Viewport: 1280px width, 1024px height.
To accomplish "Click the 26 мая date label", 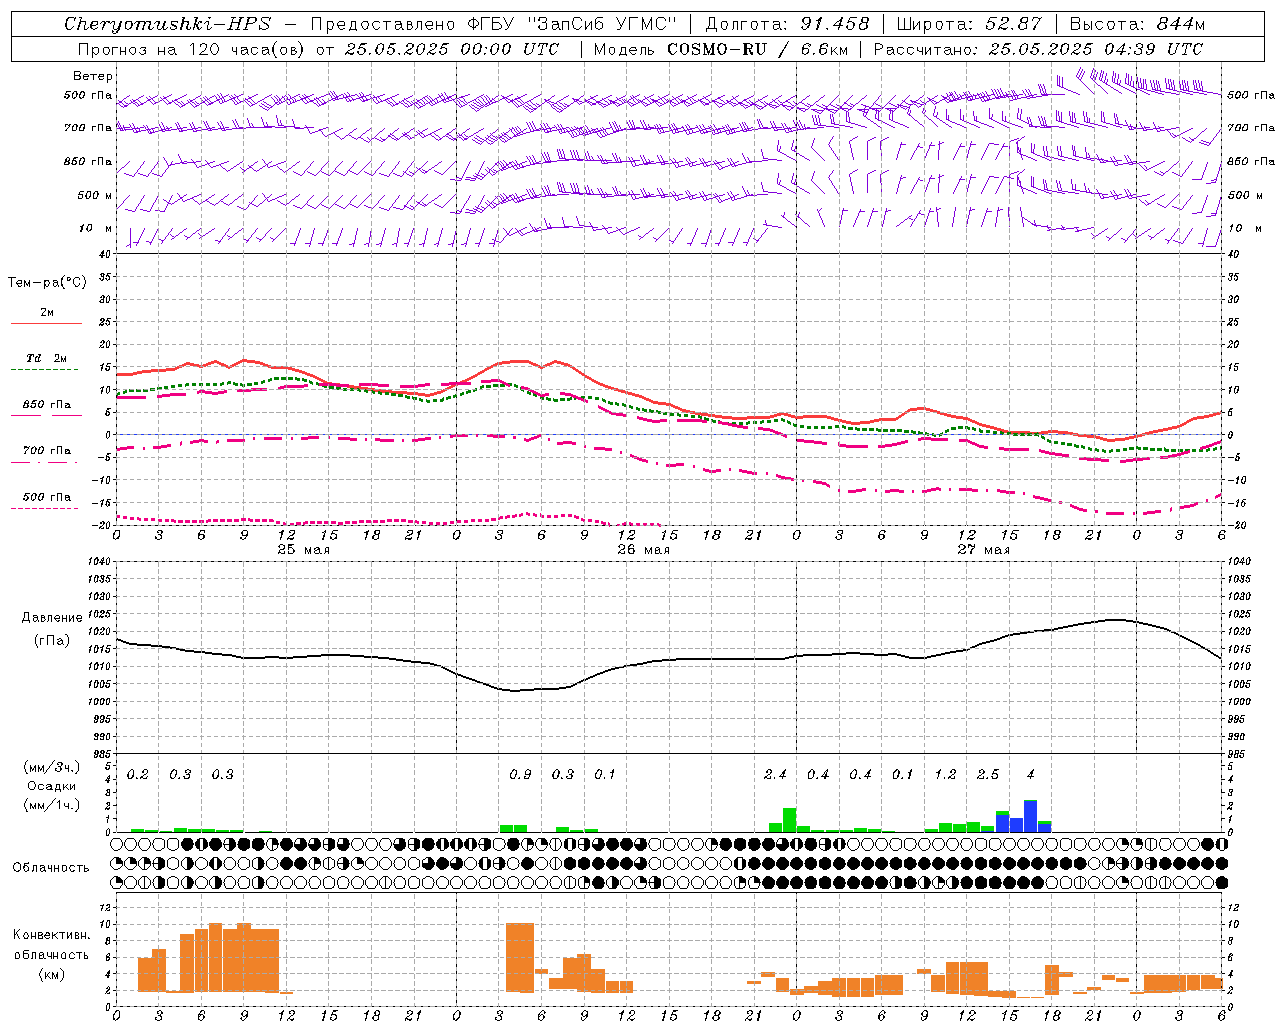I will click(x=643, y=550).
